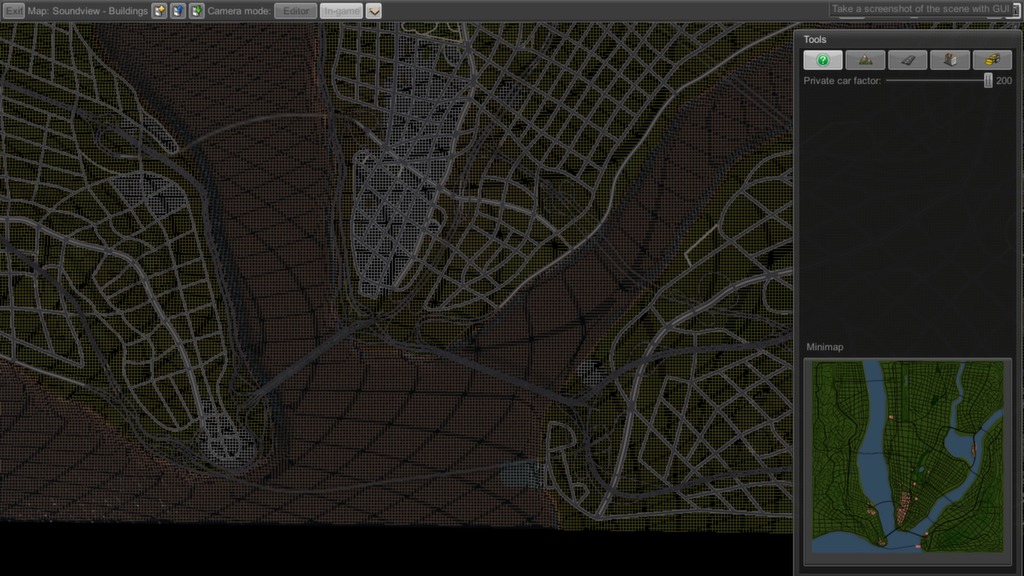Click the screenshot tooltip text at top right
1024x576 pixels.
click(922, 9)
